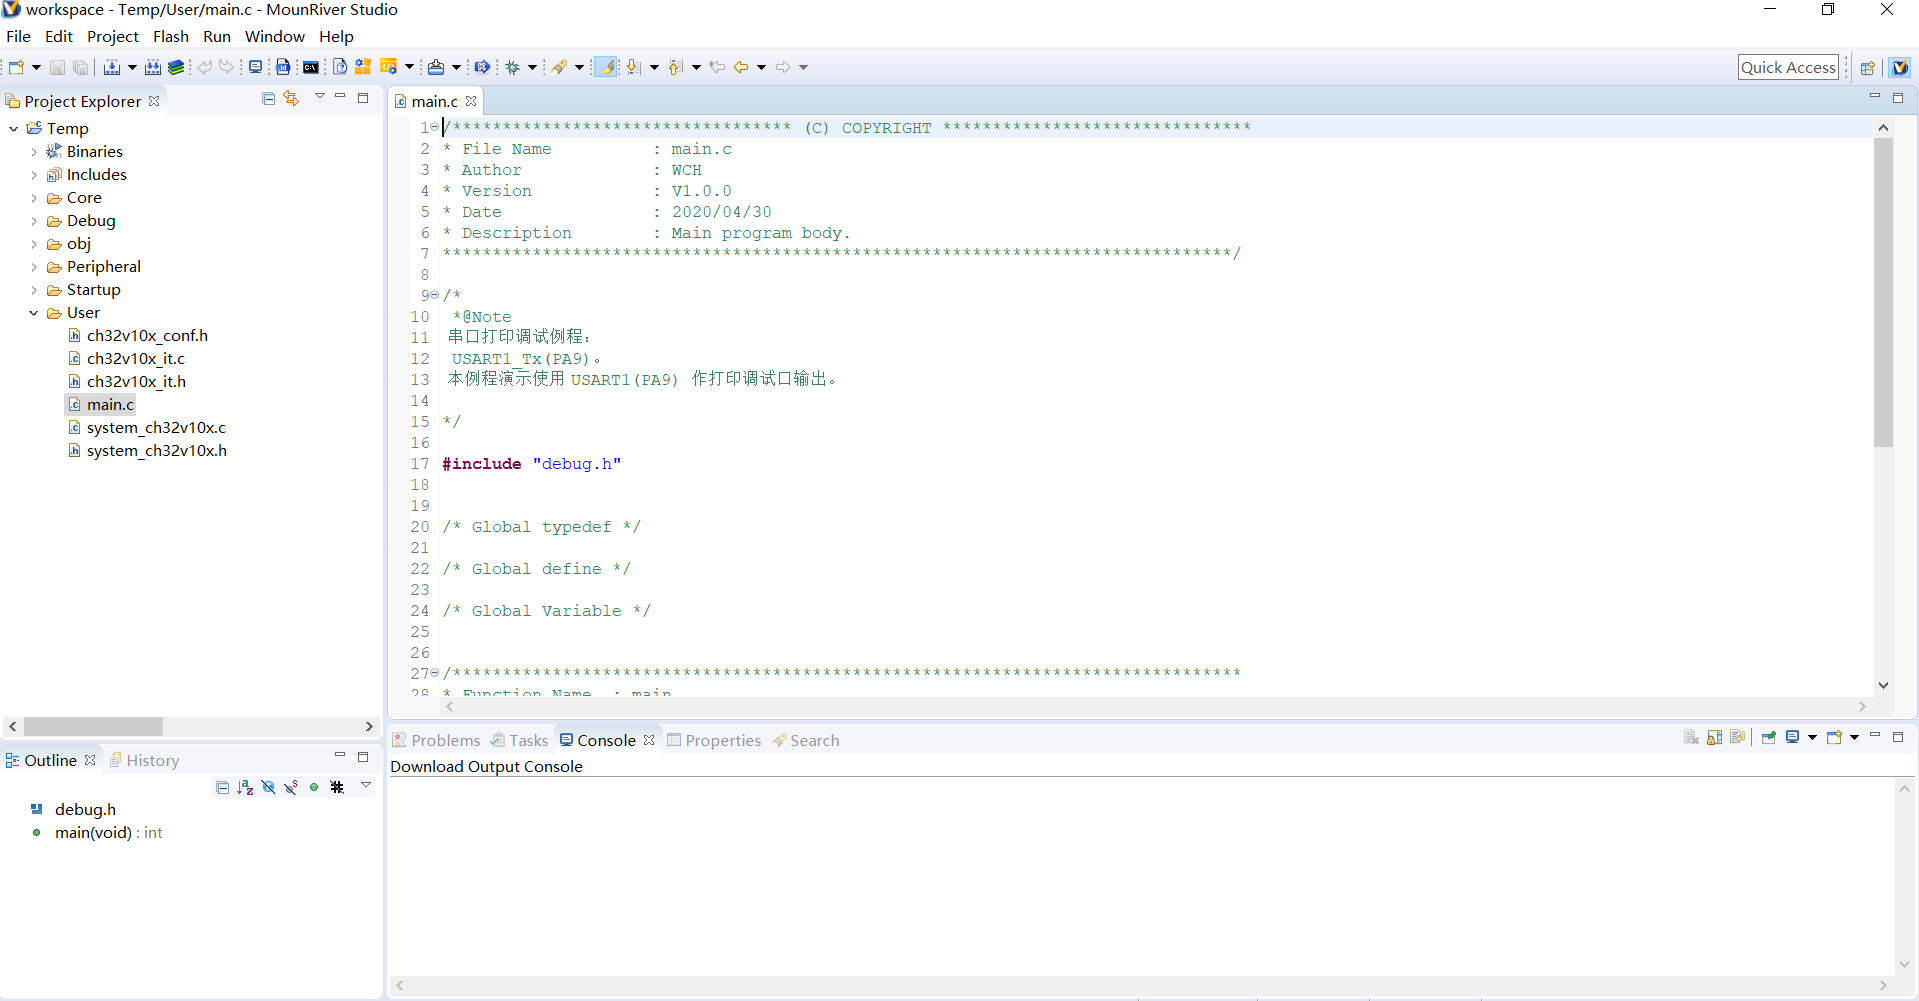1919x1001 pixels.
Task: Toggle Hide Static Members in Outline
Action: click(x=291, y=787)
